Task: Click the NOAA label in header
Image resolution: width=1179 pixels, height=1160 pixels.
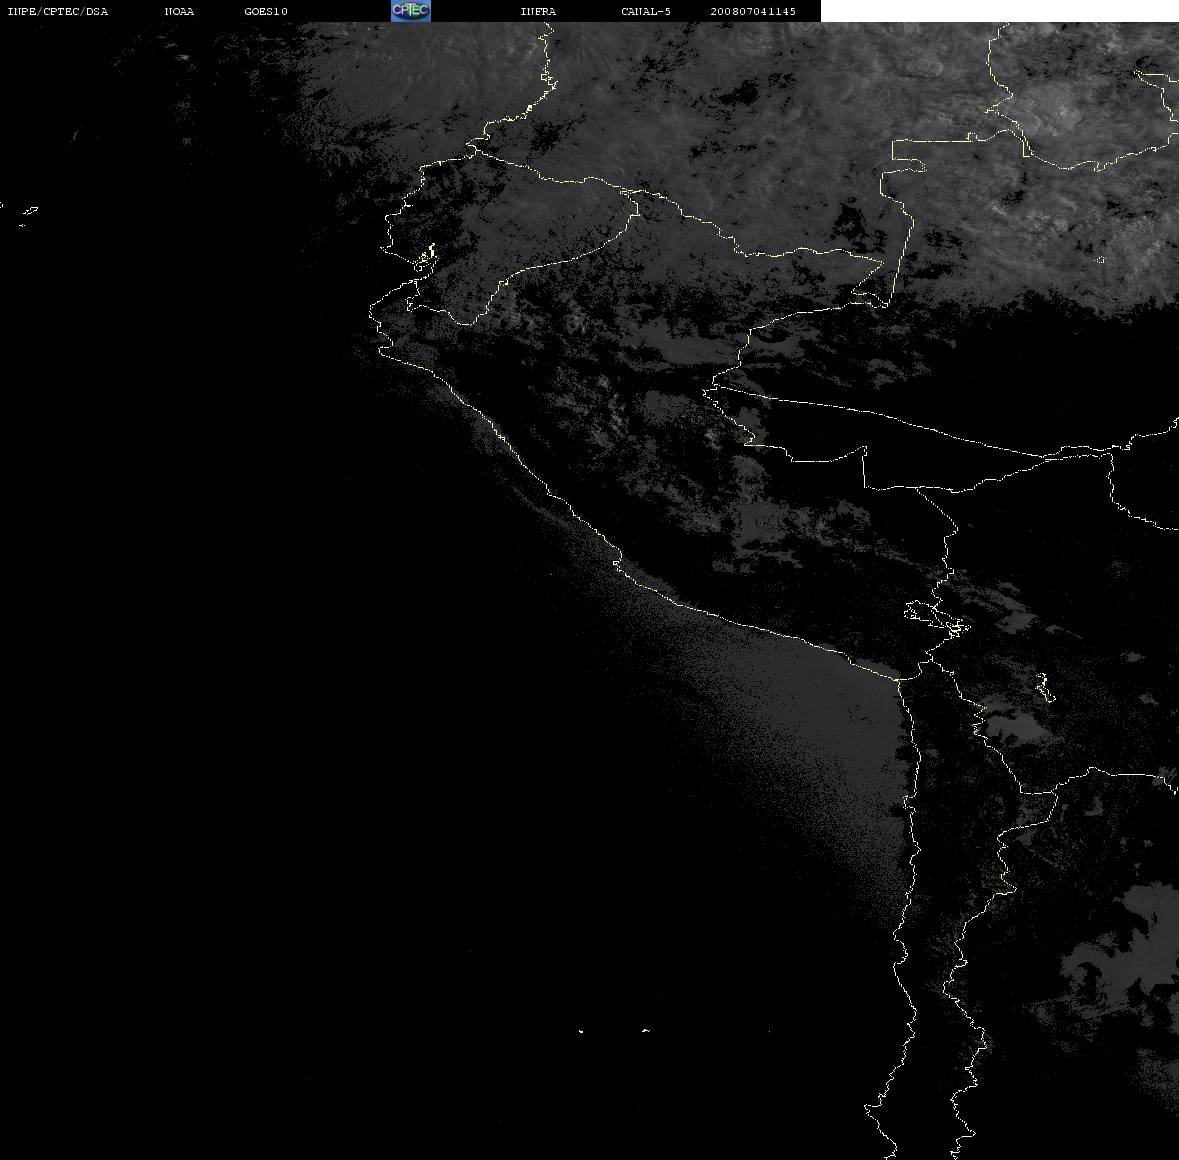Action: point(179,11)
